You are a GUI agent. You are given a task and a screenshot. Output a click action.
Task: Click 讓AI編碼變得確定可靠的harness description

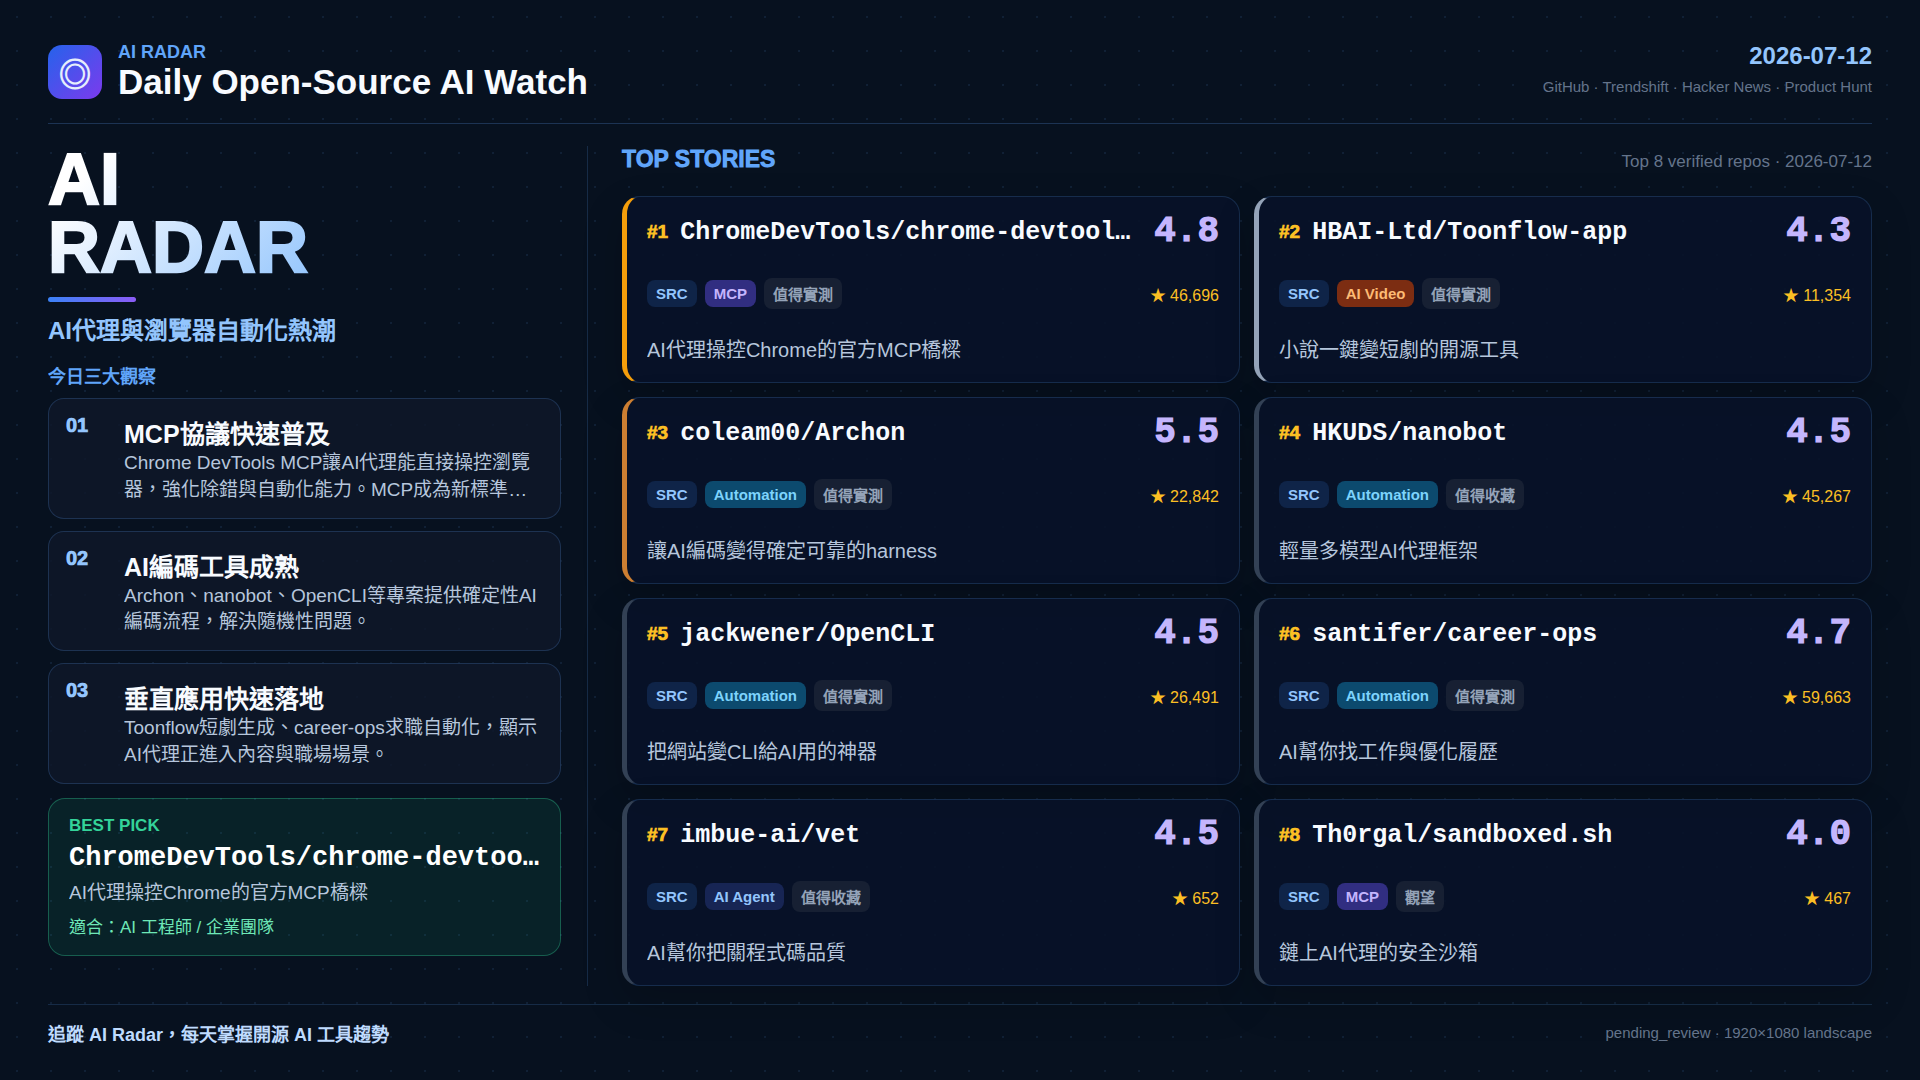[792, 551]
